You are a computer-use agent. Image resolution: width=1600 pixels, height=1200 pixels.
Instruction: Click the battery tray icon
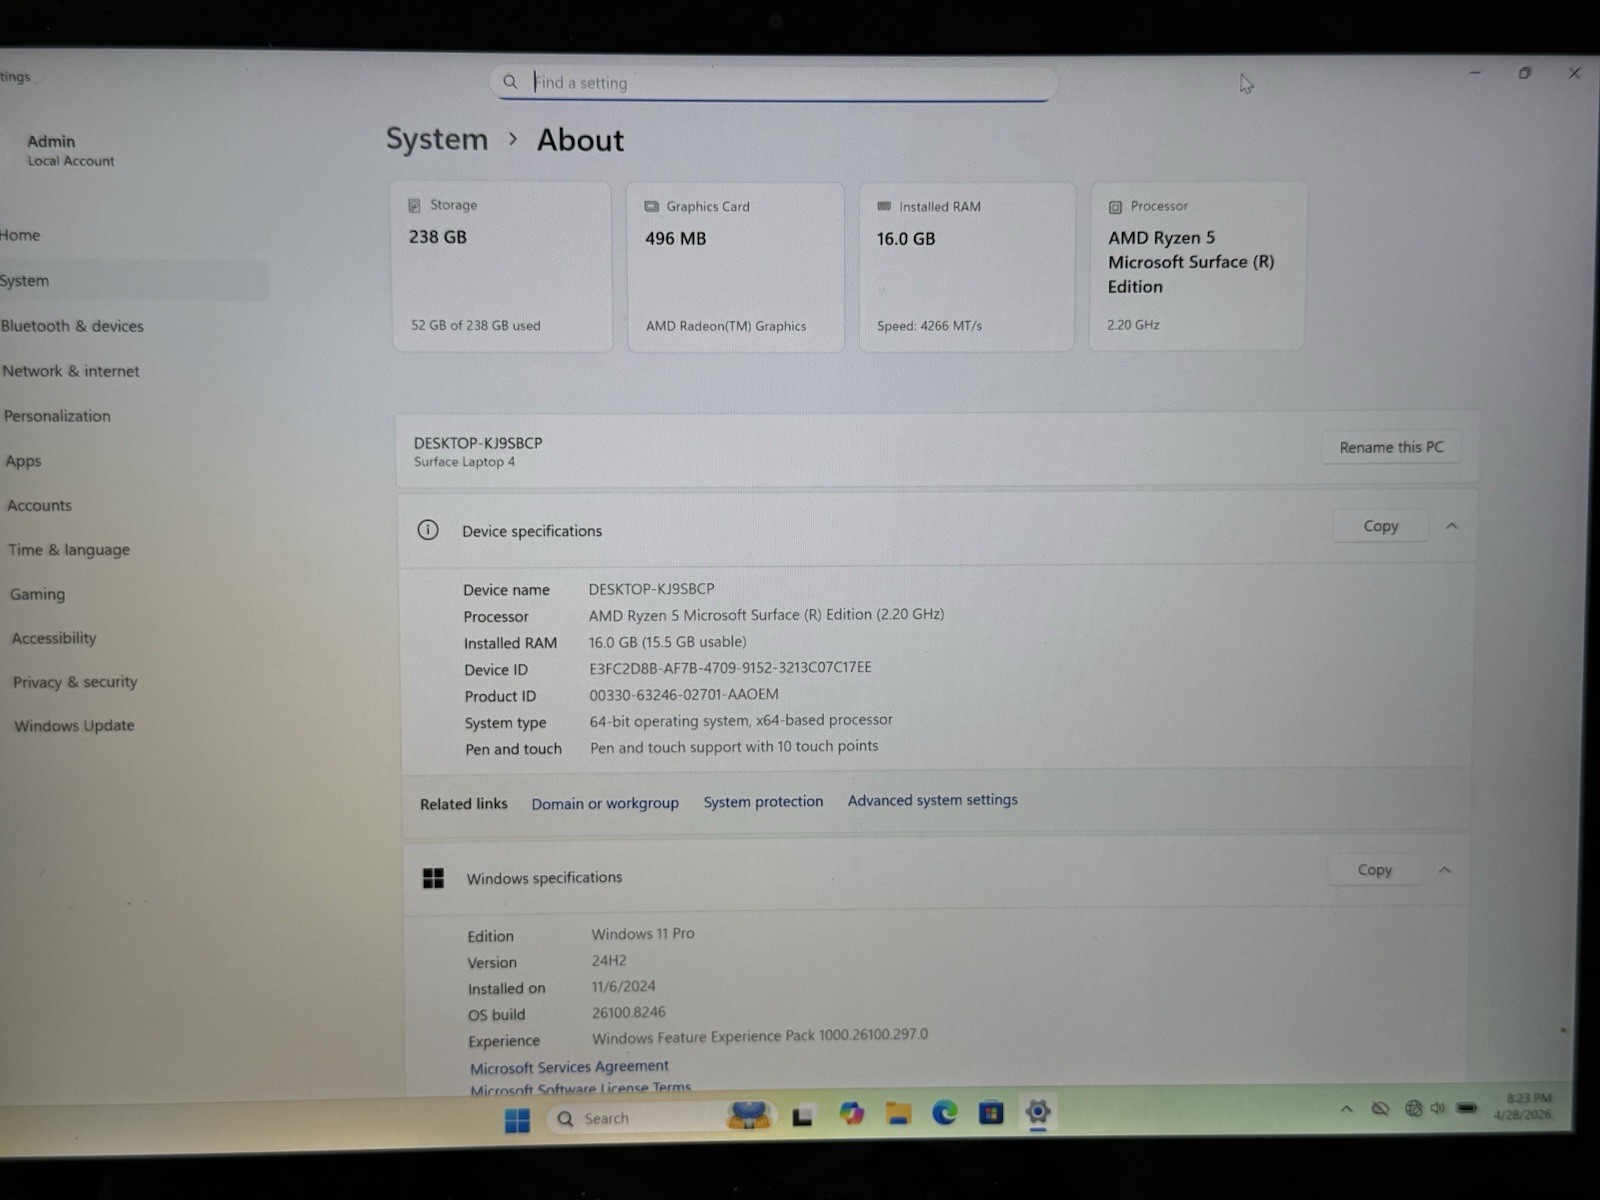[1467, 1108]
